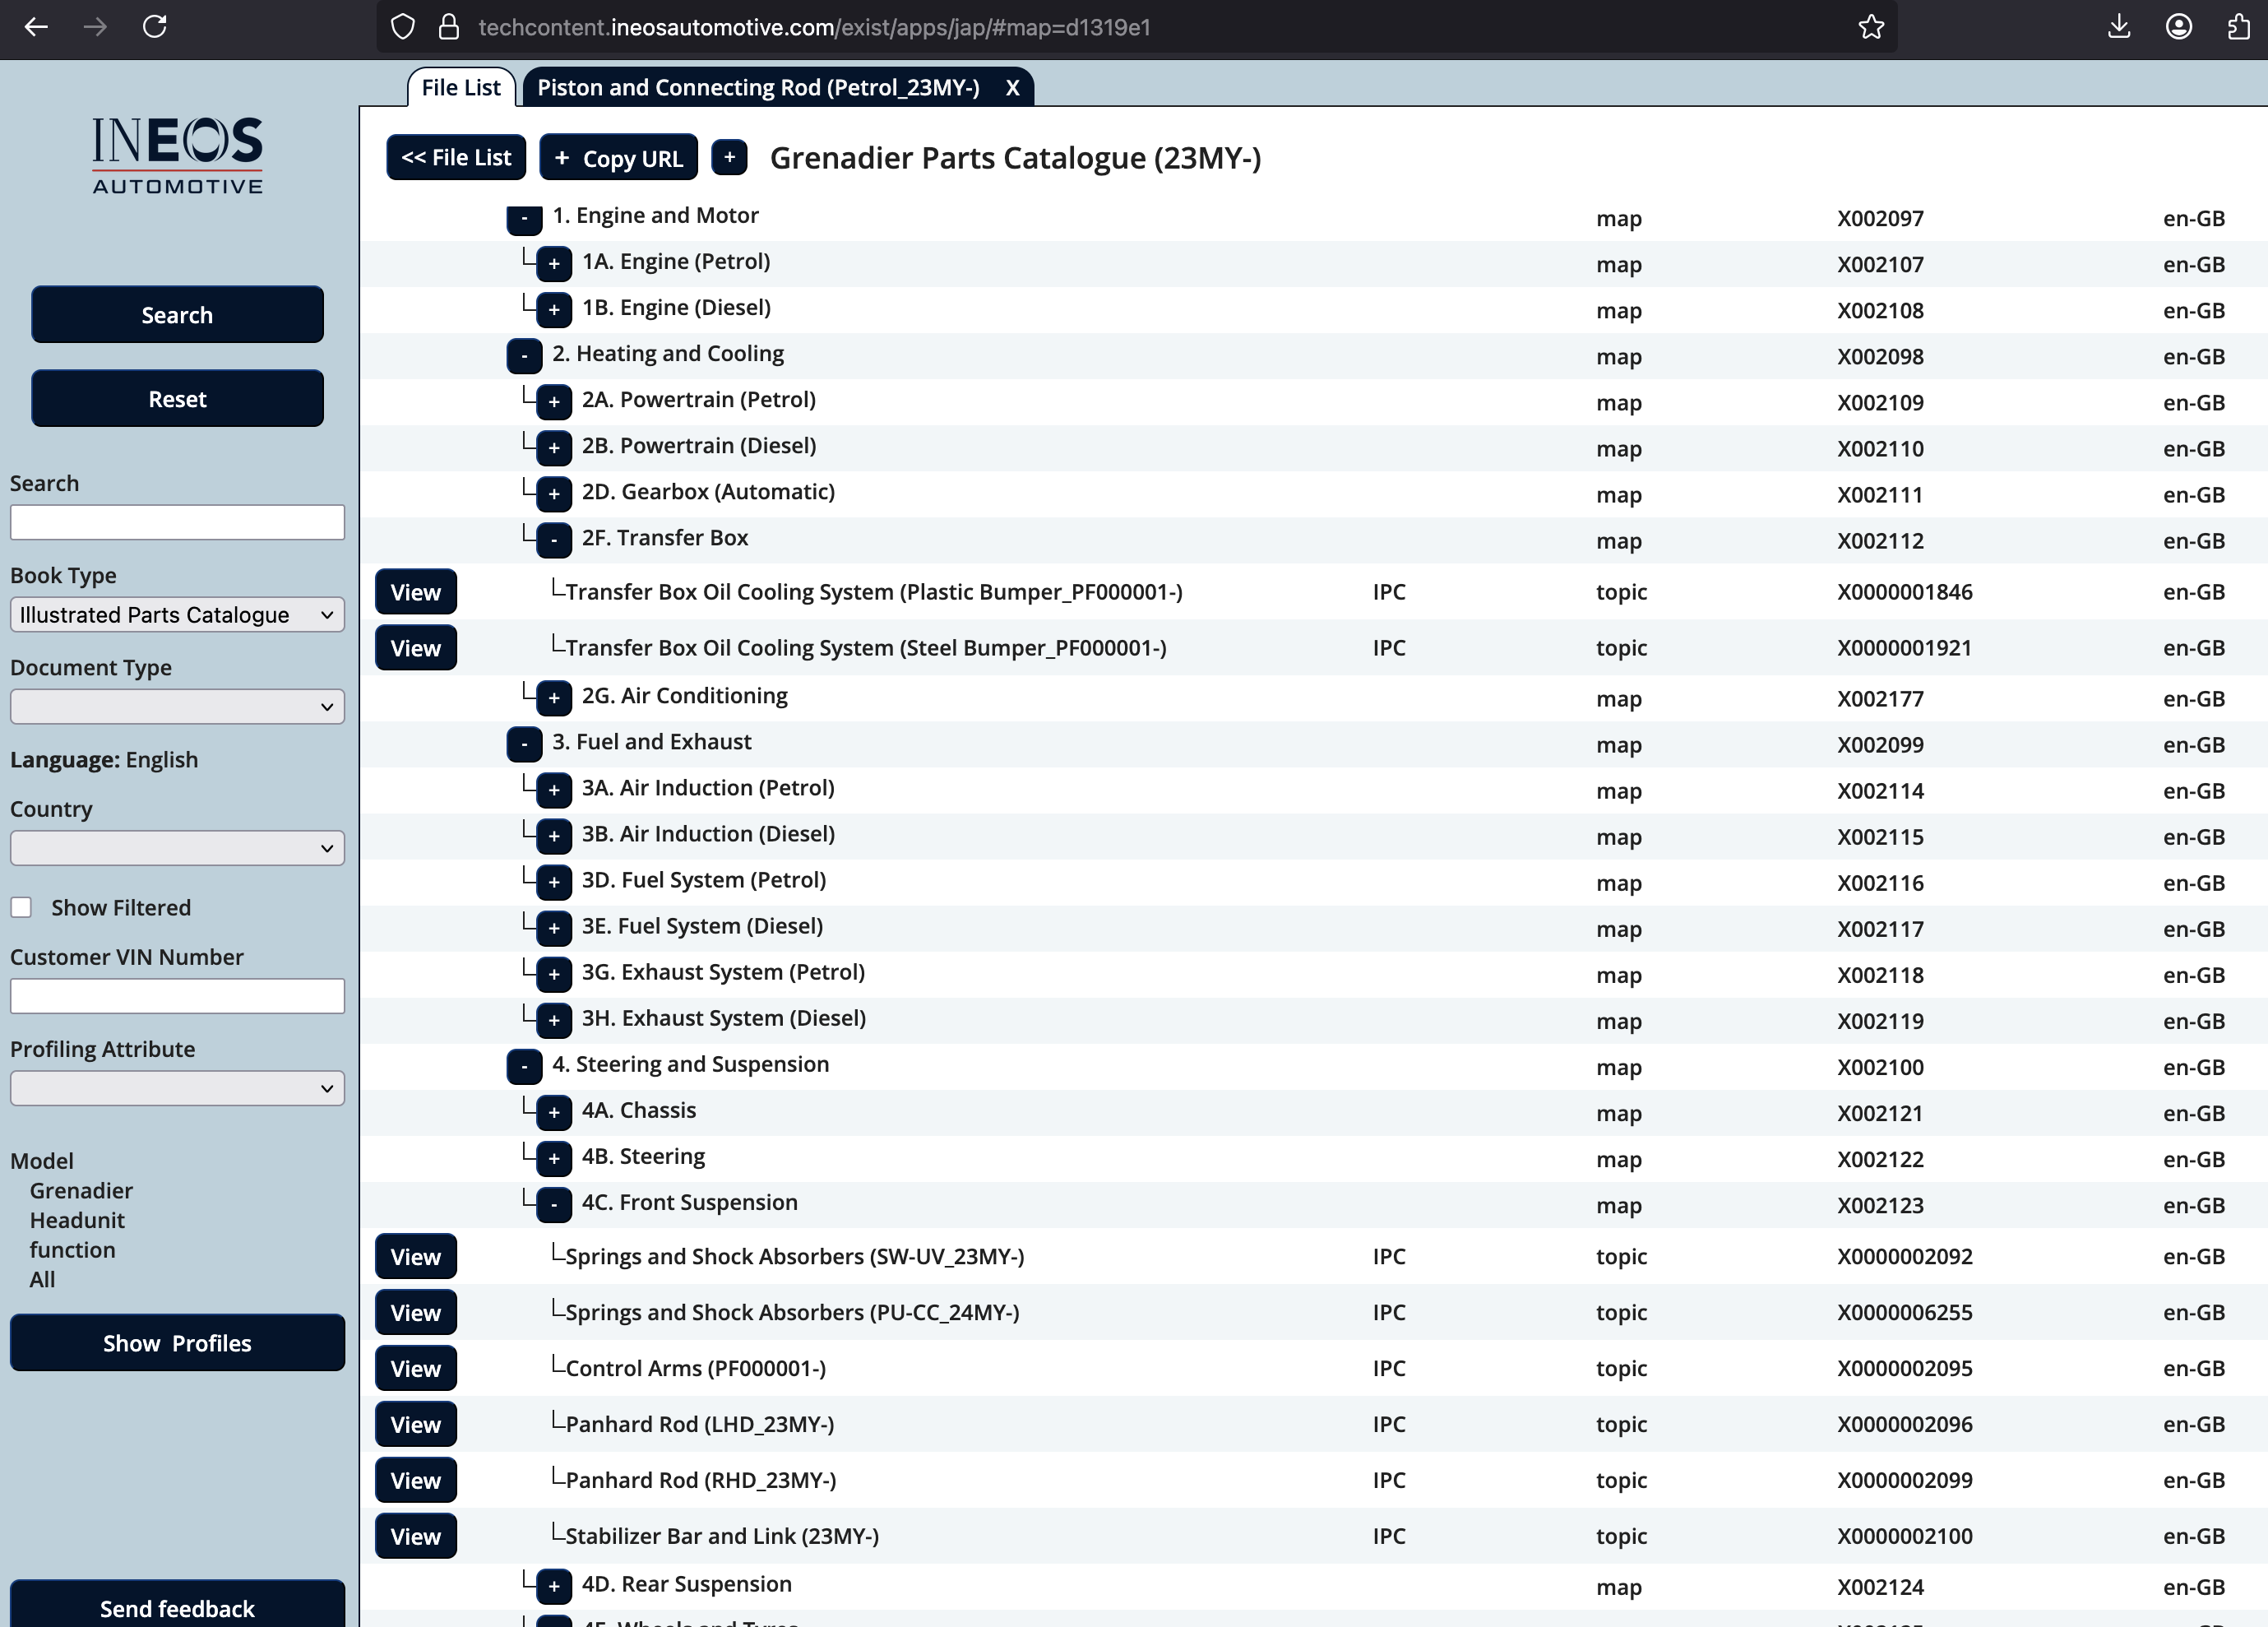Switch to the File List tab

point(461,88)
